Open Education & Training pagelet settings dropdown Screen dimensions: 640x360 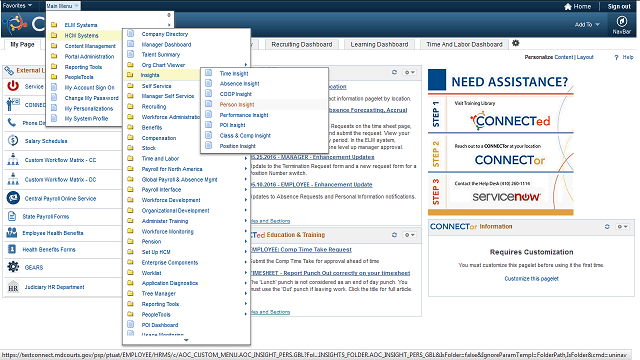[x=409, y=235]
